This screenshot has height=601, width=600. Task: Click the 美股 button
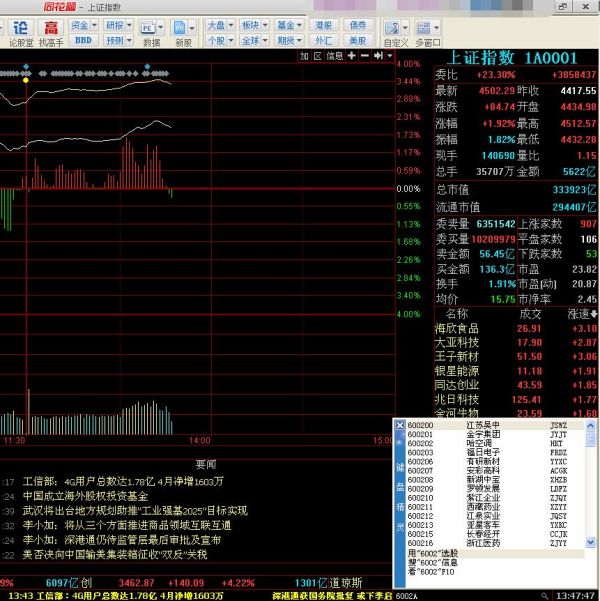click(x=358, y=40)
